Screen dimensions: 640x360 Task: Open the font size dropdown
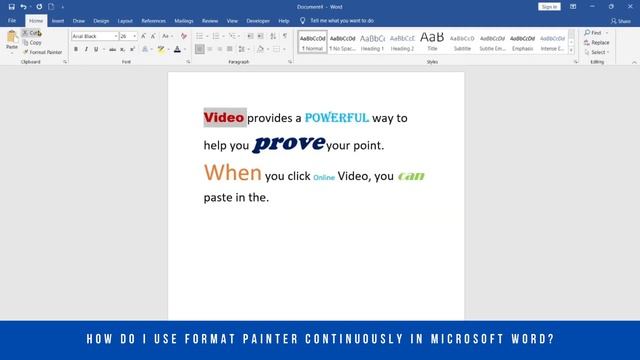135,36
